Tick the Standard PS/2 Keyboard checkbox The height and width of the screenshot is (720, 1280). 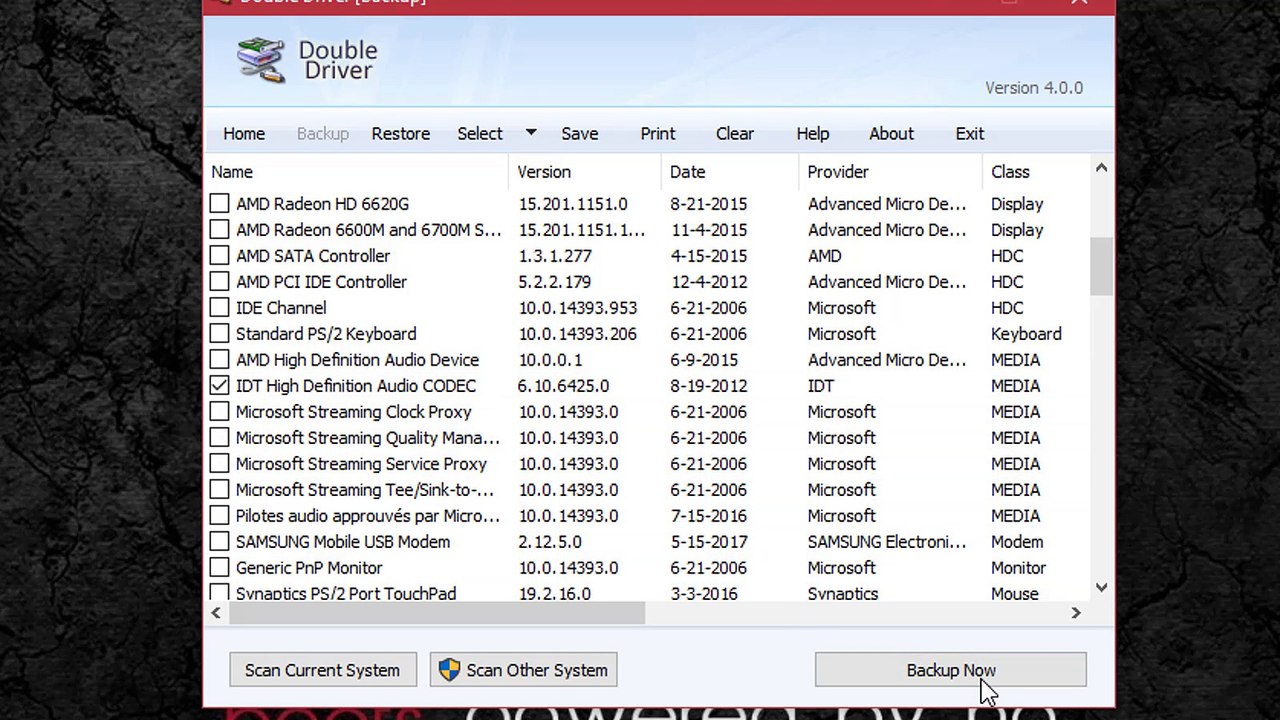point(219,334)
